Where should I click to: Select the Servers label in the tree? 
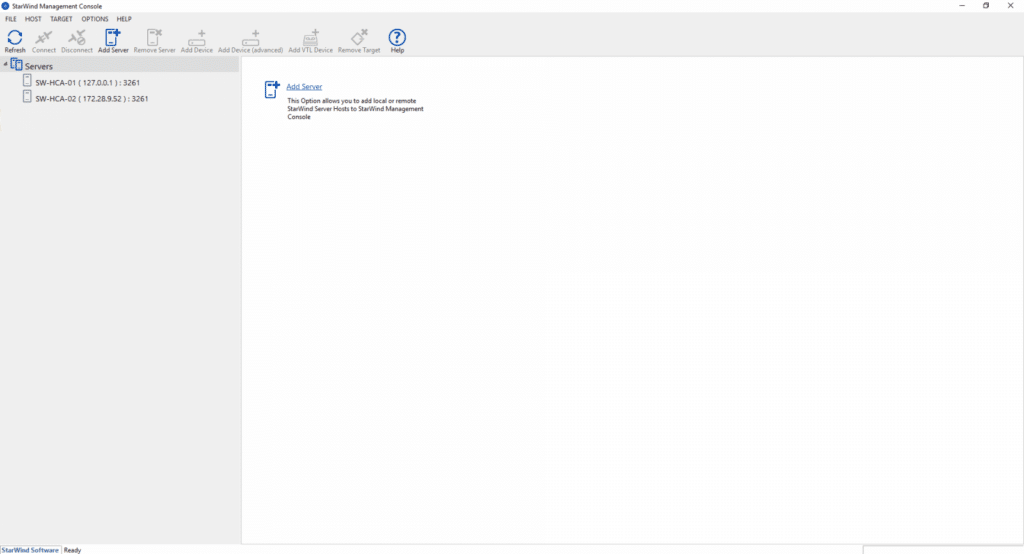tap(39, 66)
